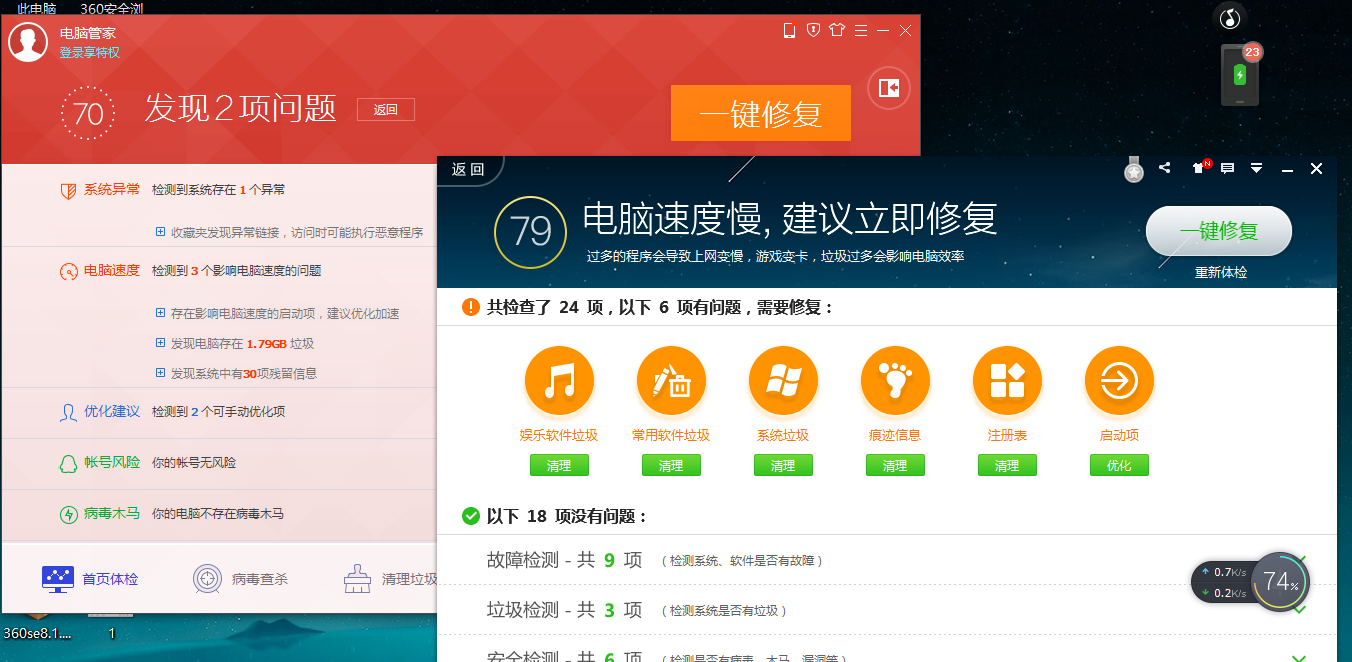Click the door-arrow round icon in red header
This screenshot has width=1352, height=662.
(889, 88)
